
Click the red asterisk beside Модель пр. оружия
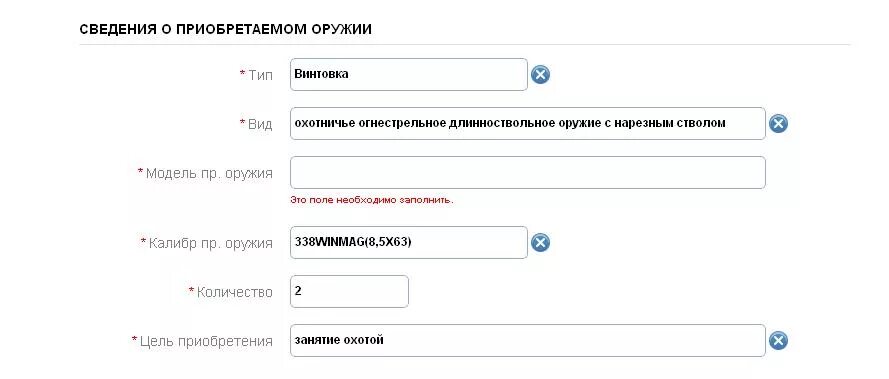tap(141, 171)
